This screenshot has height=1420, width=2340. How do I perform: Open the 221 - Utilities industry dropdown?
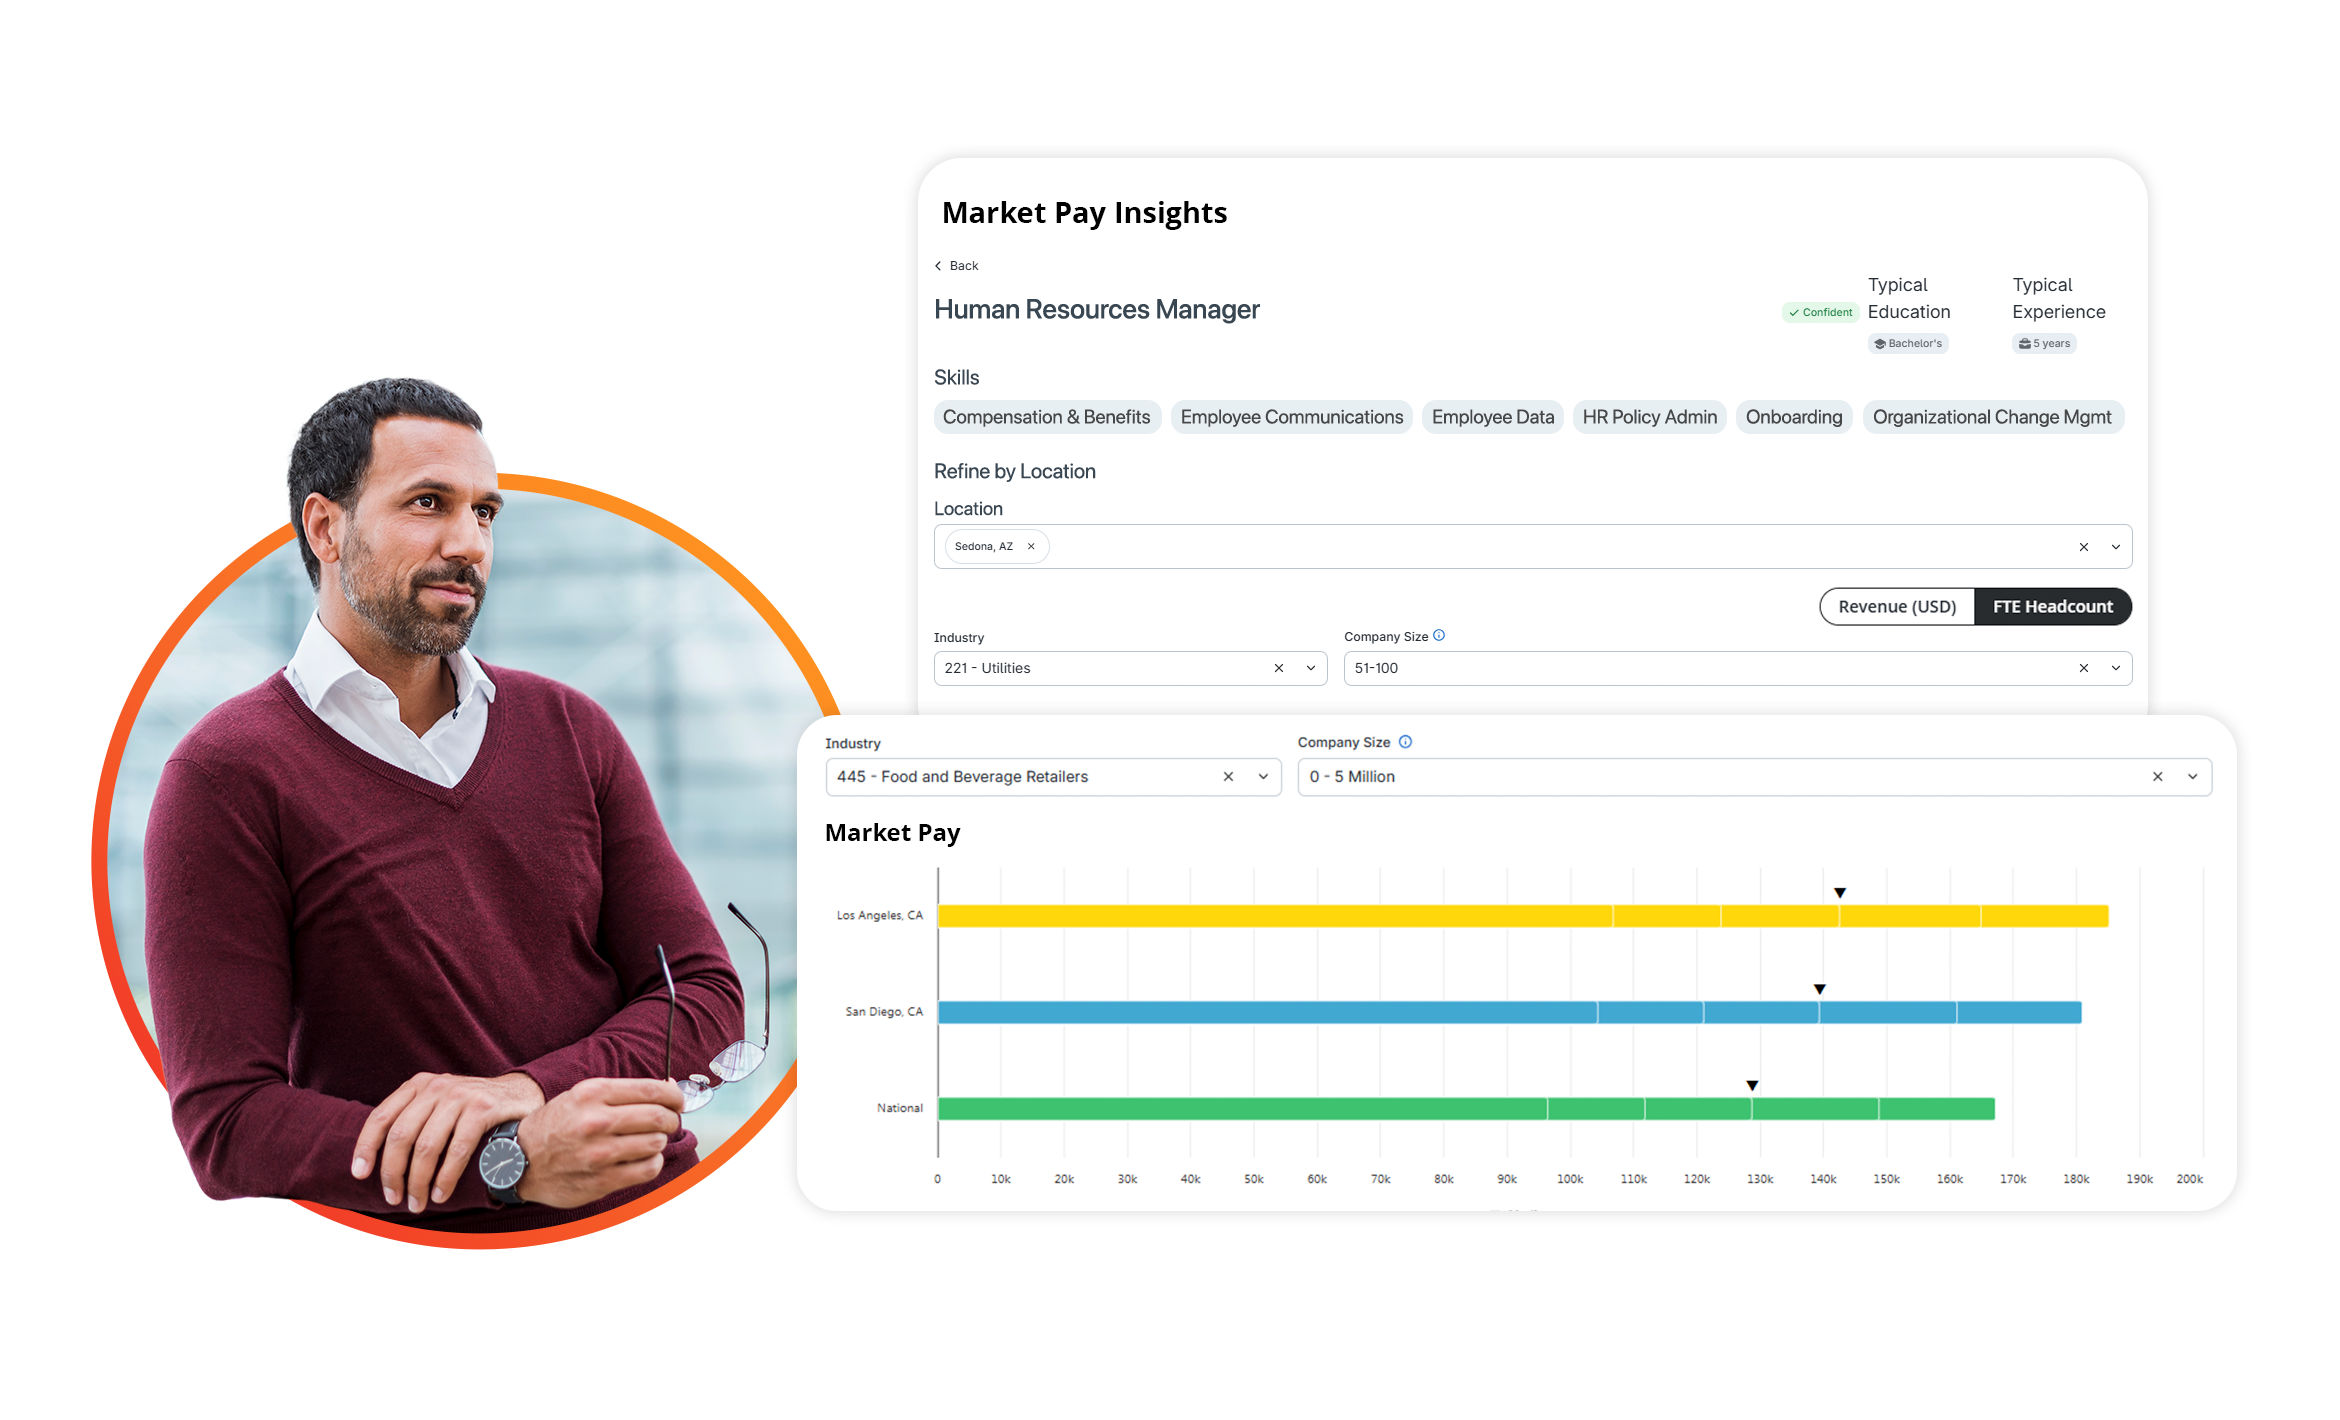(x=1311, y=668)
